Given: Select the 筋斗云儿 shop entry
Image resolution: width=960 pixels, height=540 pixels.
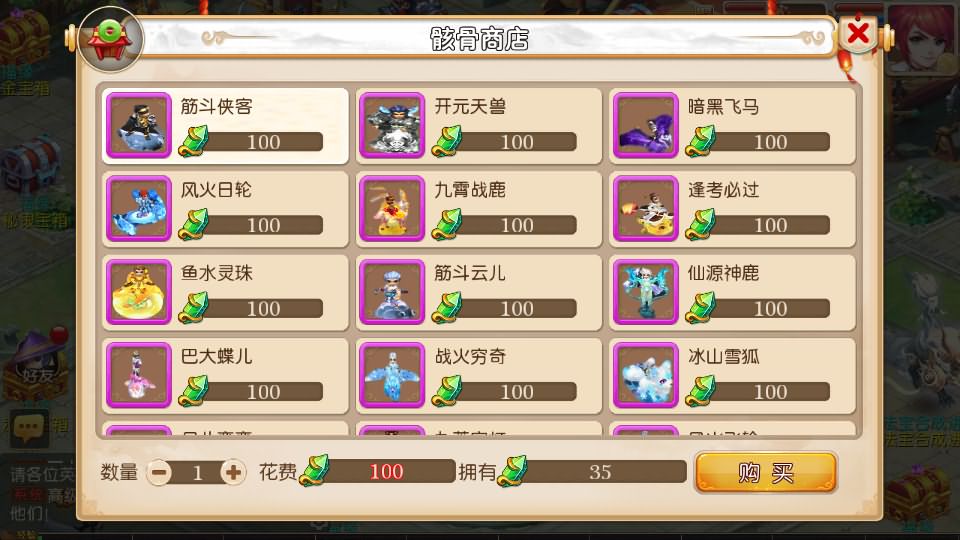Looking at the screenshot, I should tap(479, 293).
